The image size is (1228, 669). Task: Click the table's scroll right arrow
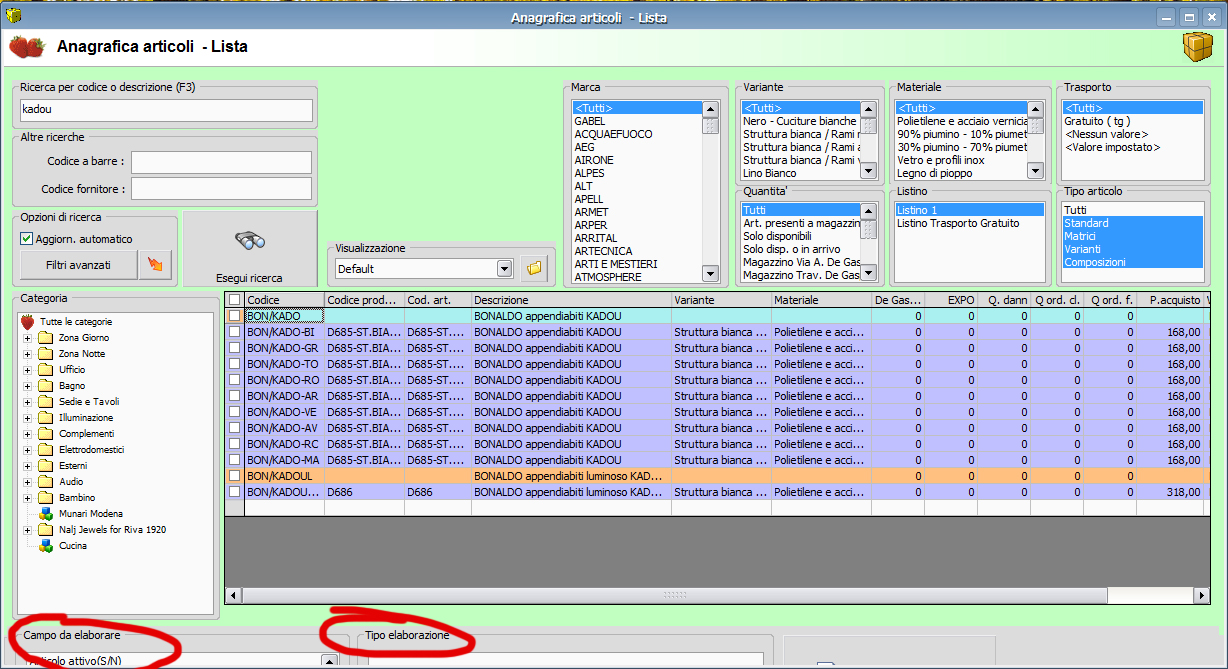coord(1203,595)
